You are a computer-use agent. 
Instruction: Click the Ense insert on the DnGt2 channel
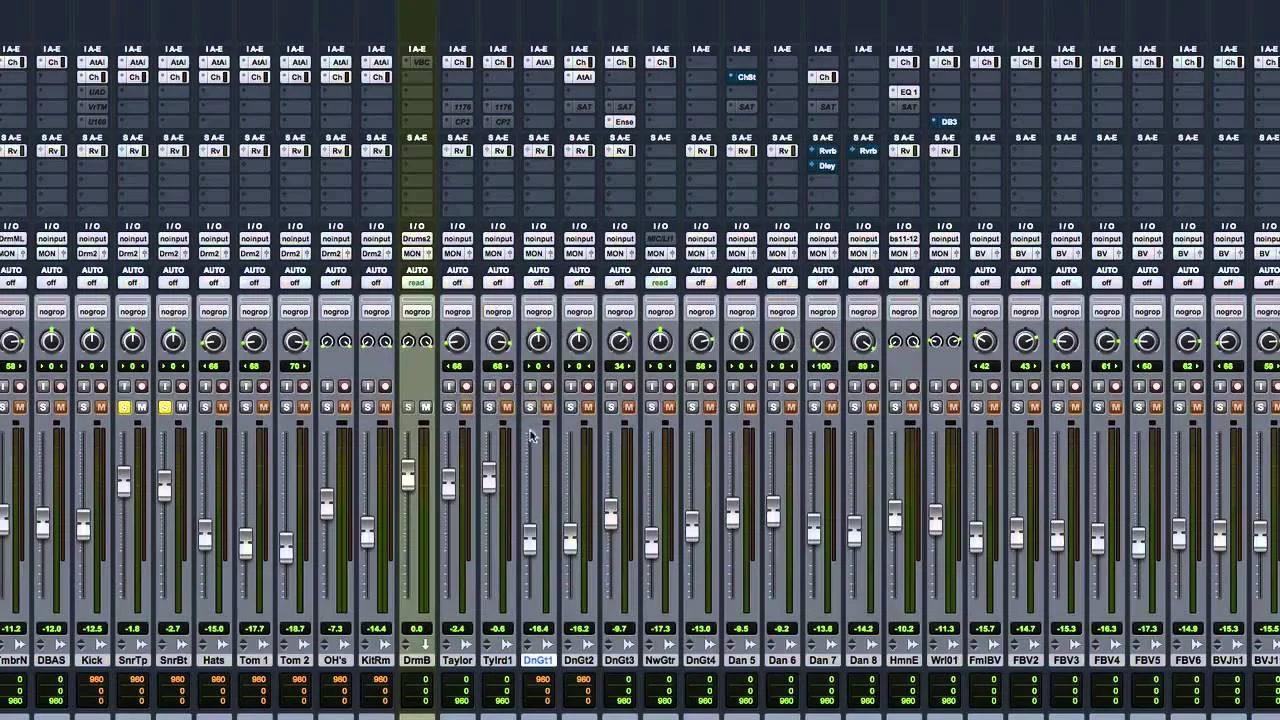pos(621,121)
